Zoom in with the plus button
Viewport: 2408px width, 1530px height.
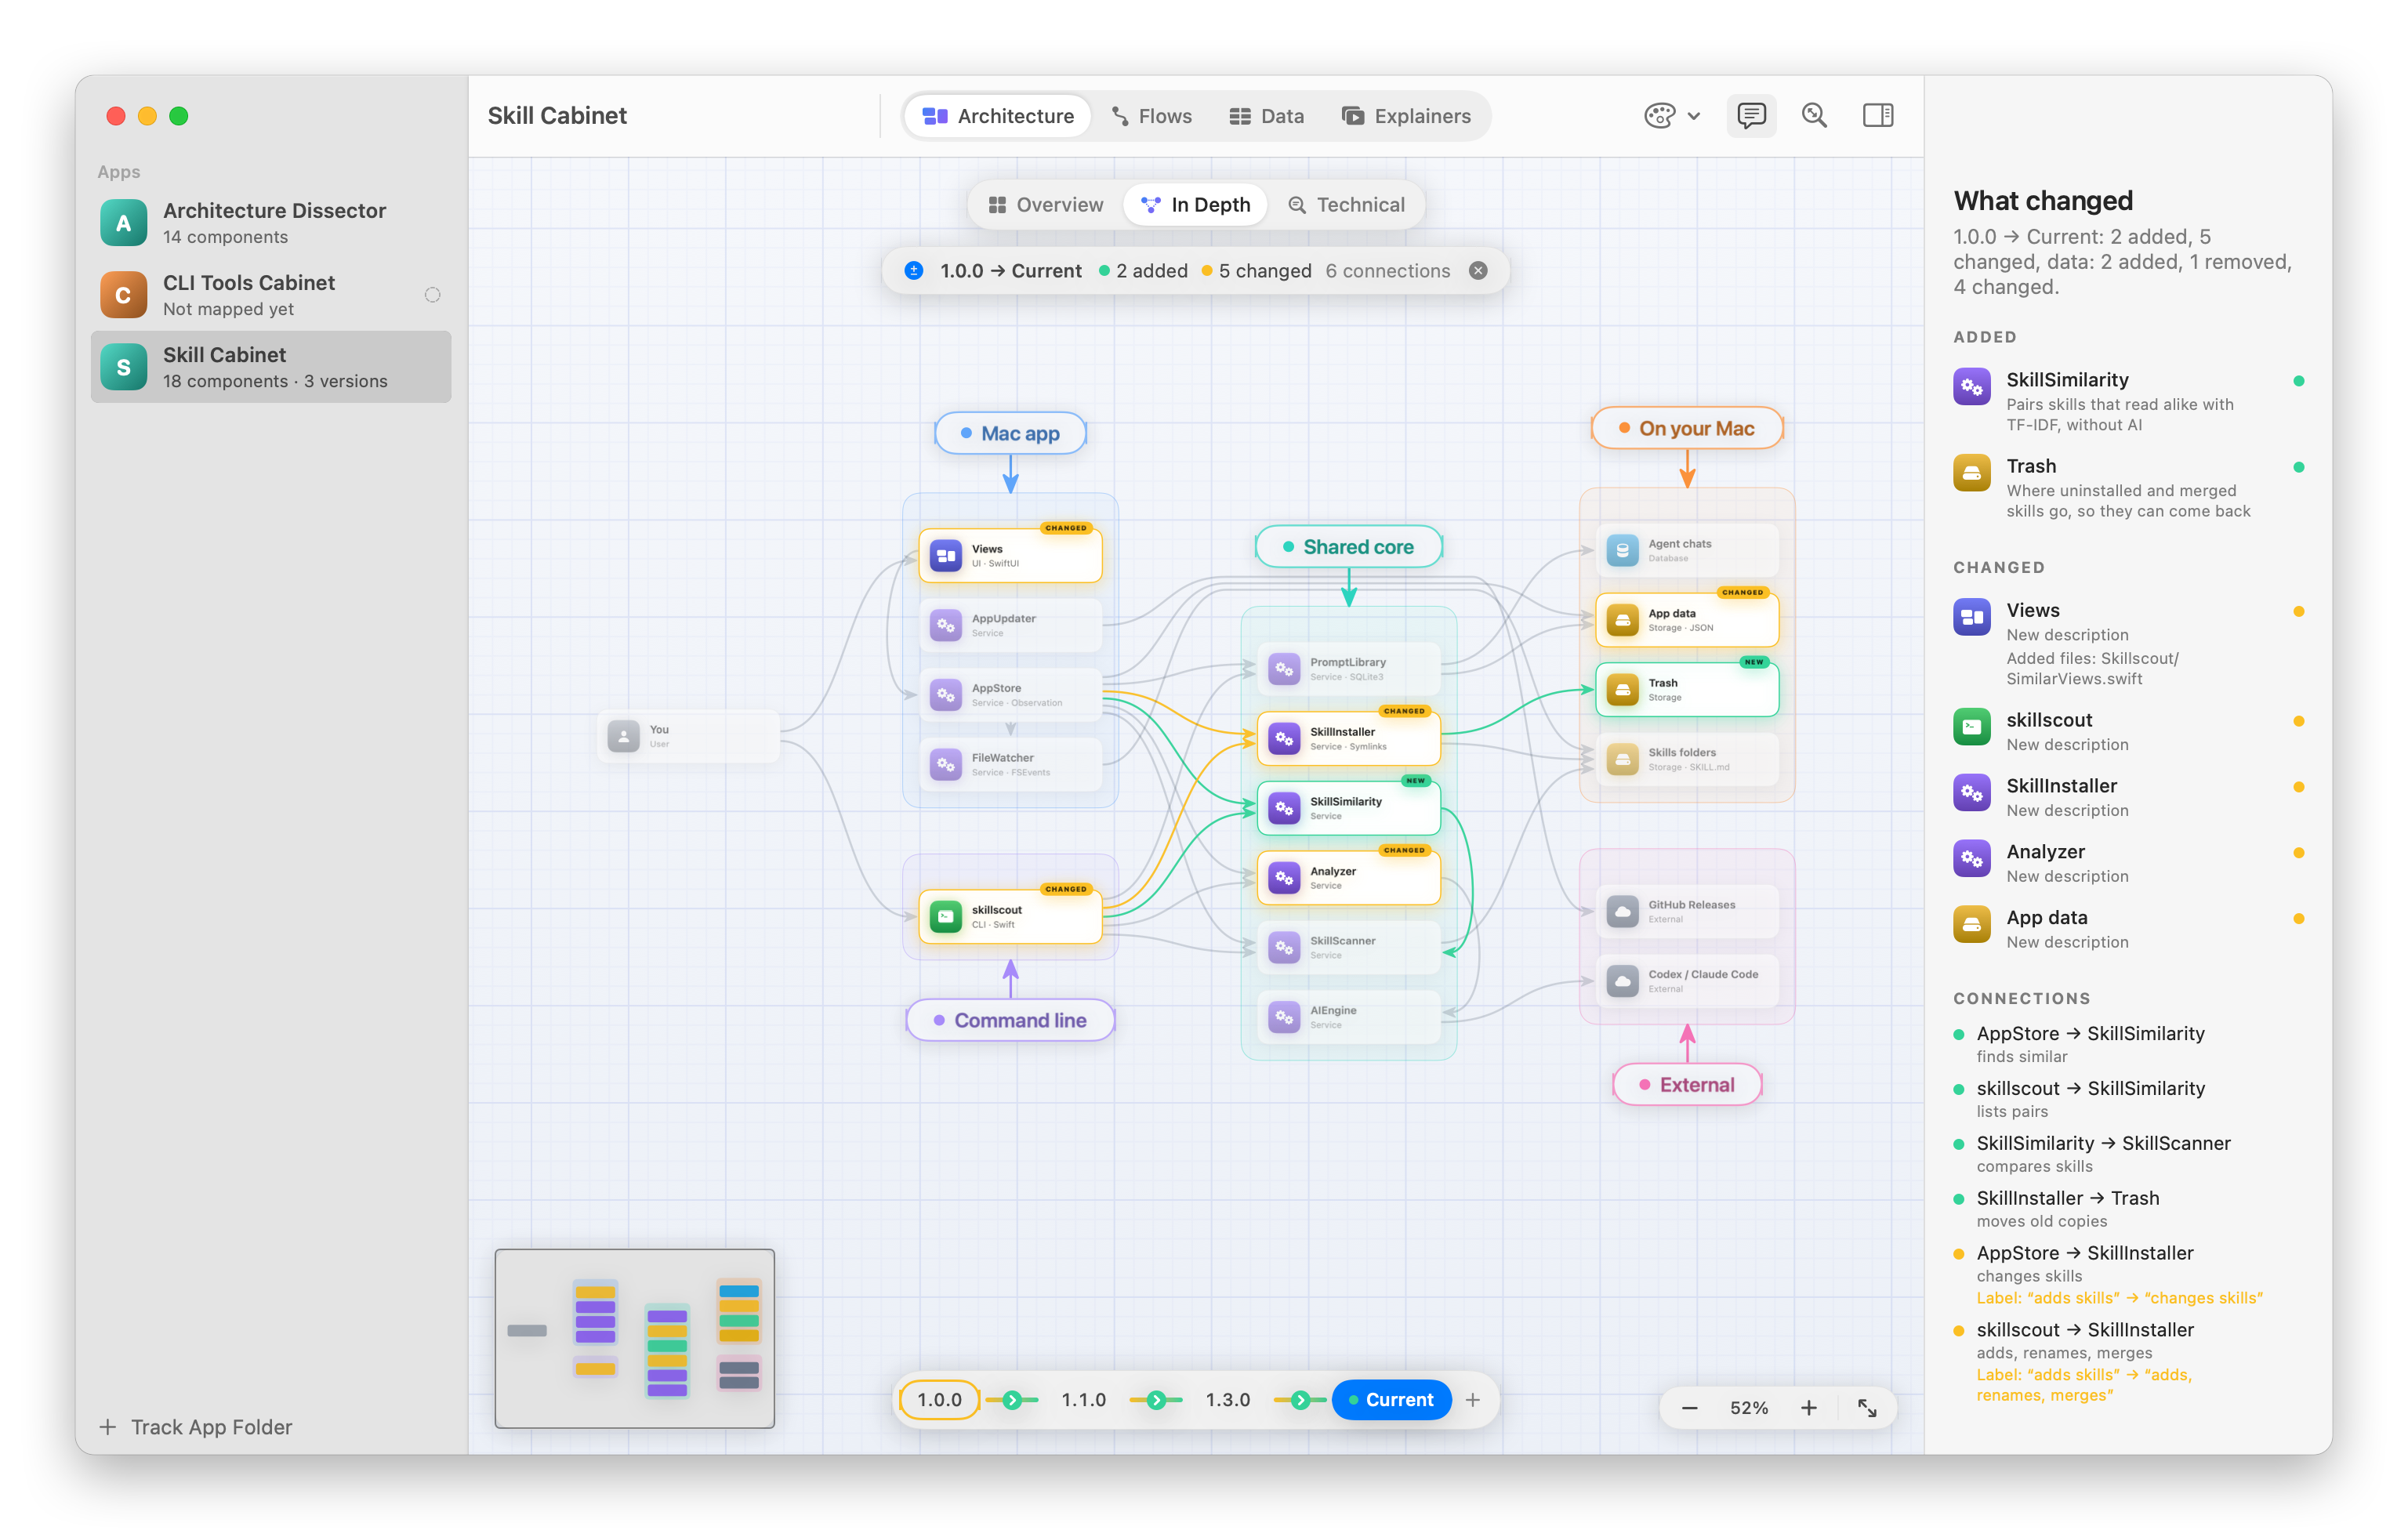click(1809, 1408)
